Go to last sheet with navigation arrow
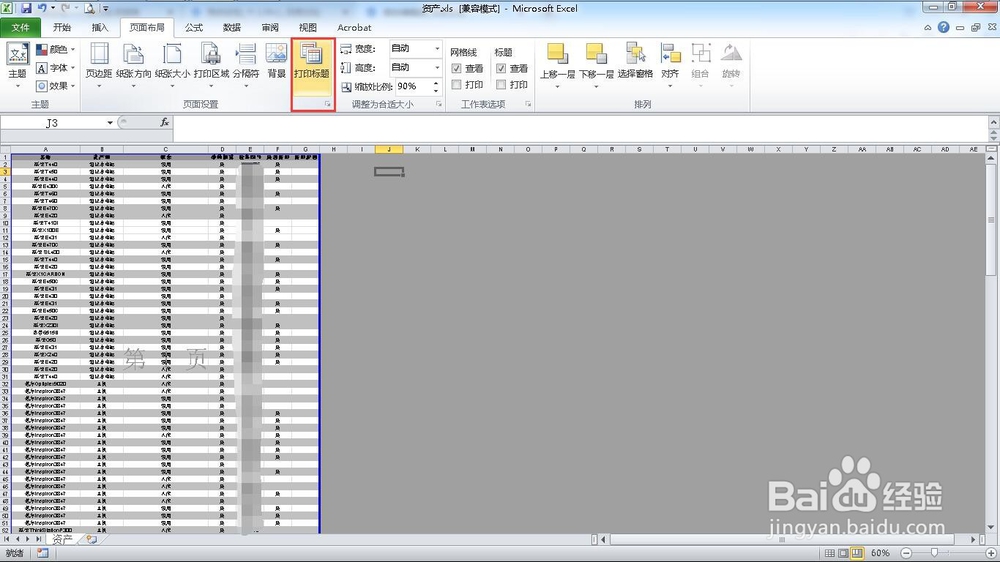Viewport: 1000px width, 562px height. coord(38,540)
